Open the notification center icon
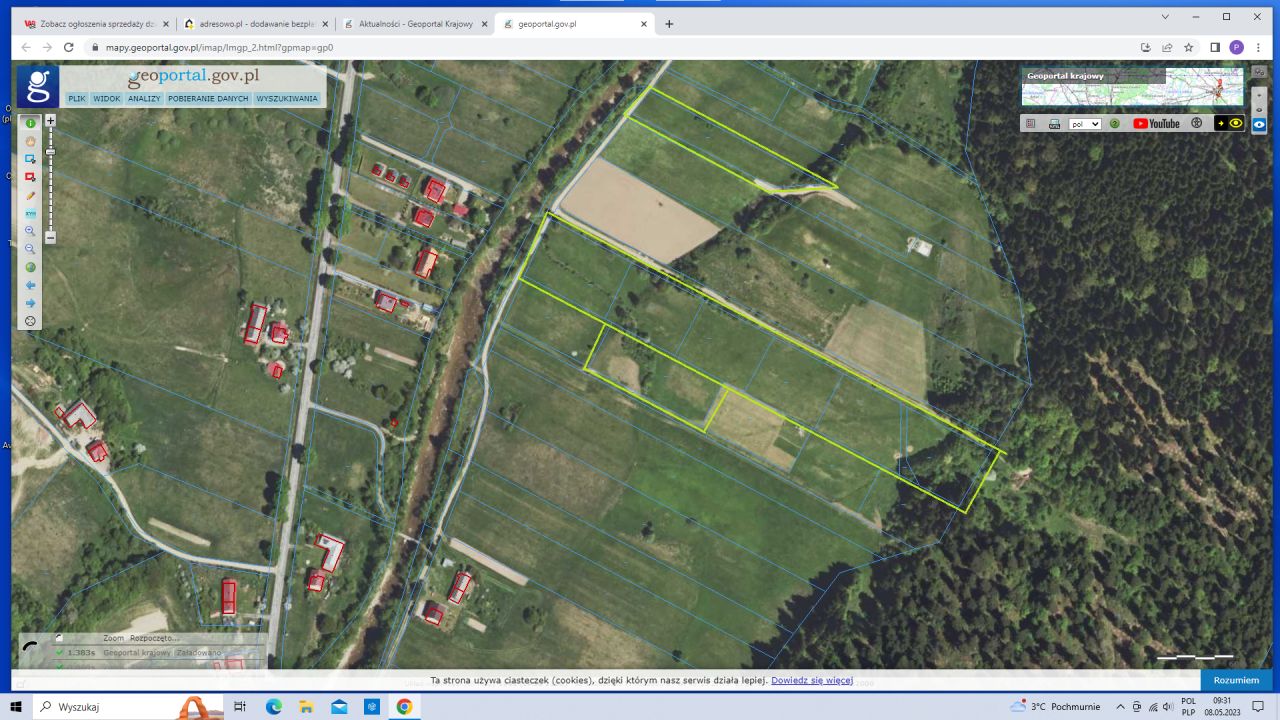The image size is (1280, 720). (x=1258, y=707)
